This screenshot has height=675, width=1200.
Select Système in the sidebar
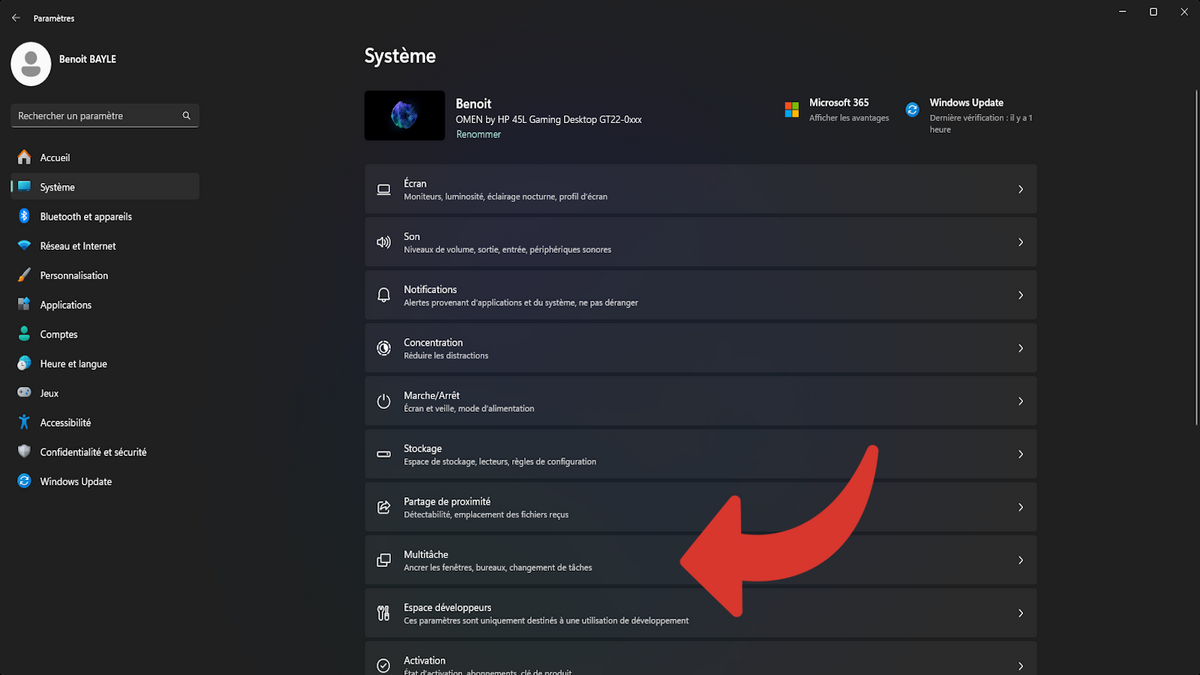[x=105, y=187]
